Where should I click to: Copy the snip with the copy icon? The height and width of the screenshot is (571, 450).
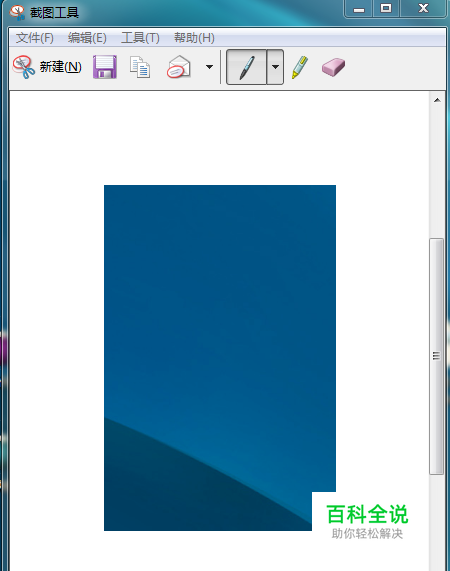(x=140, y=67)
